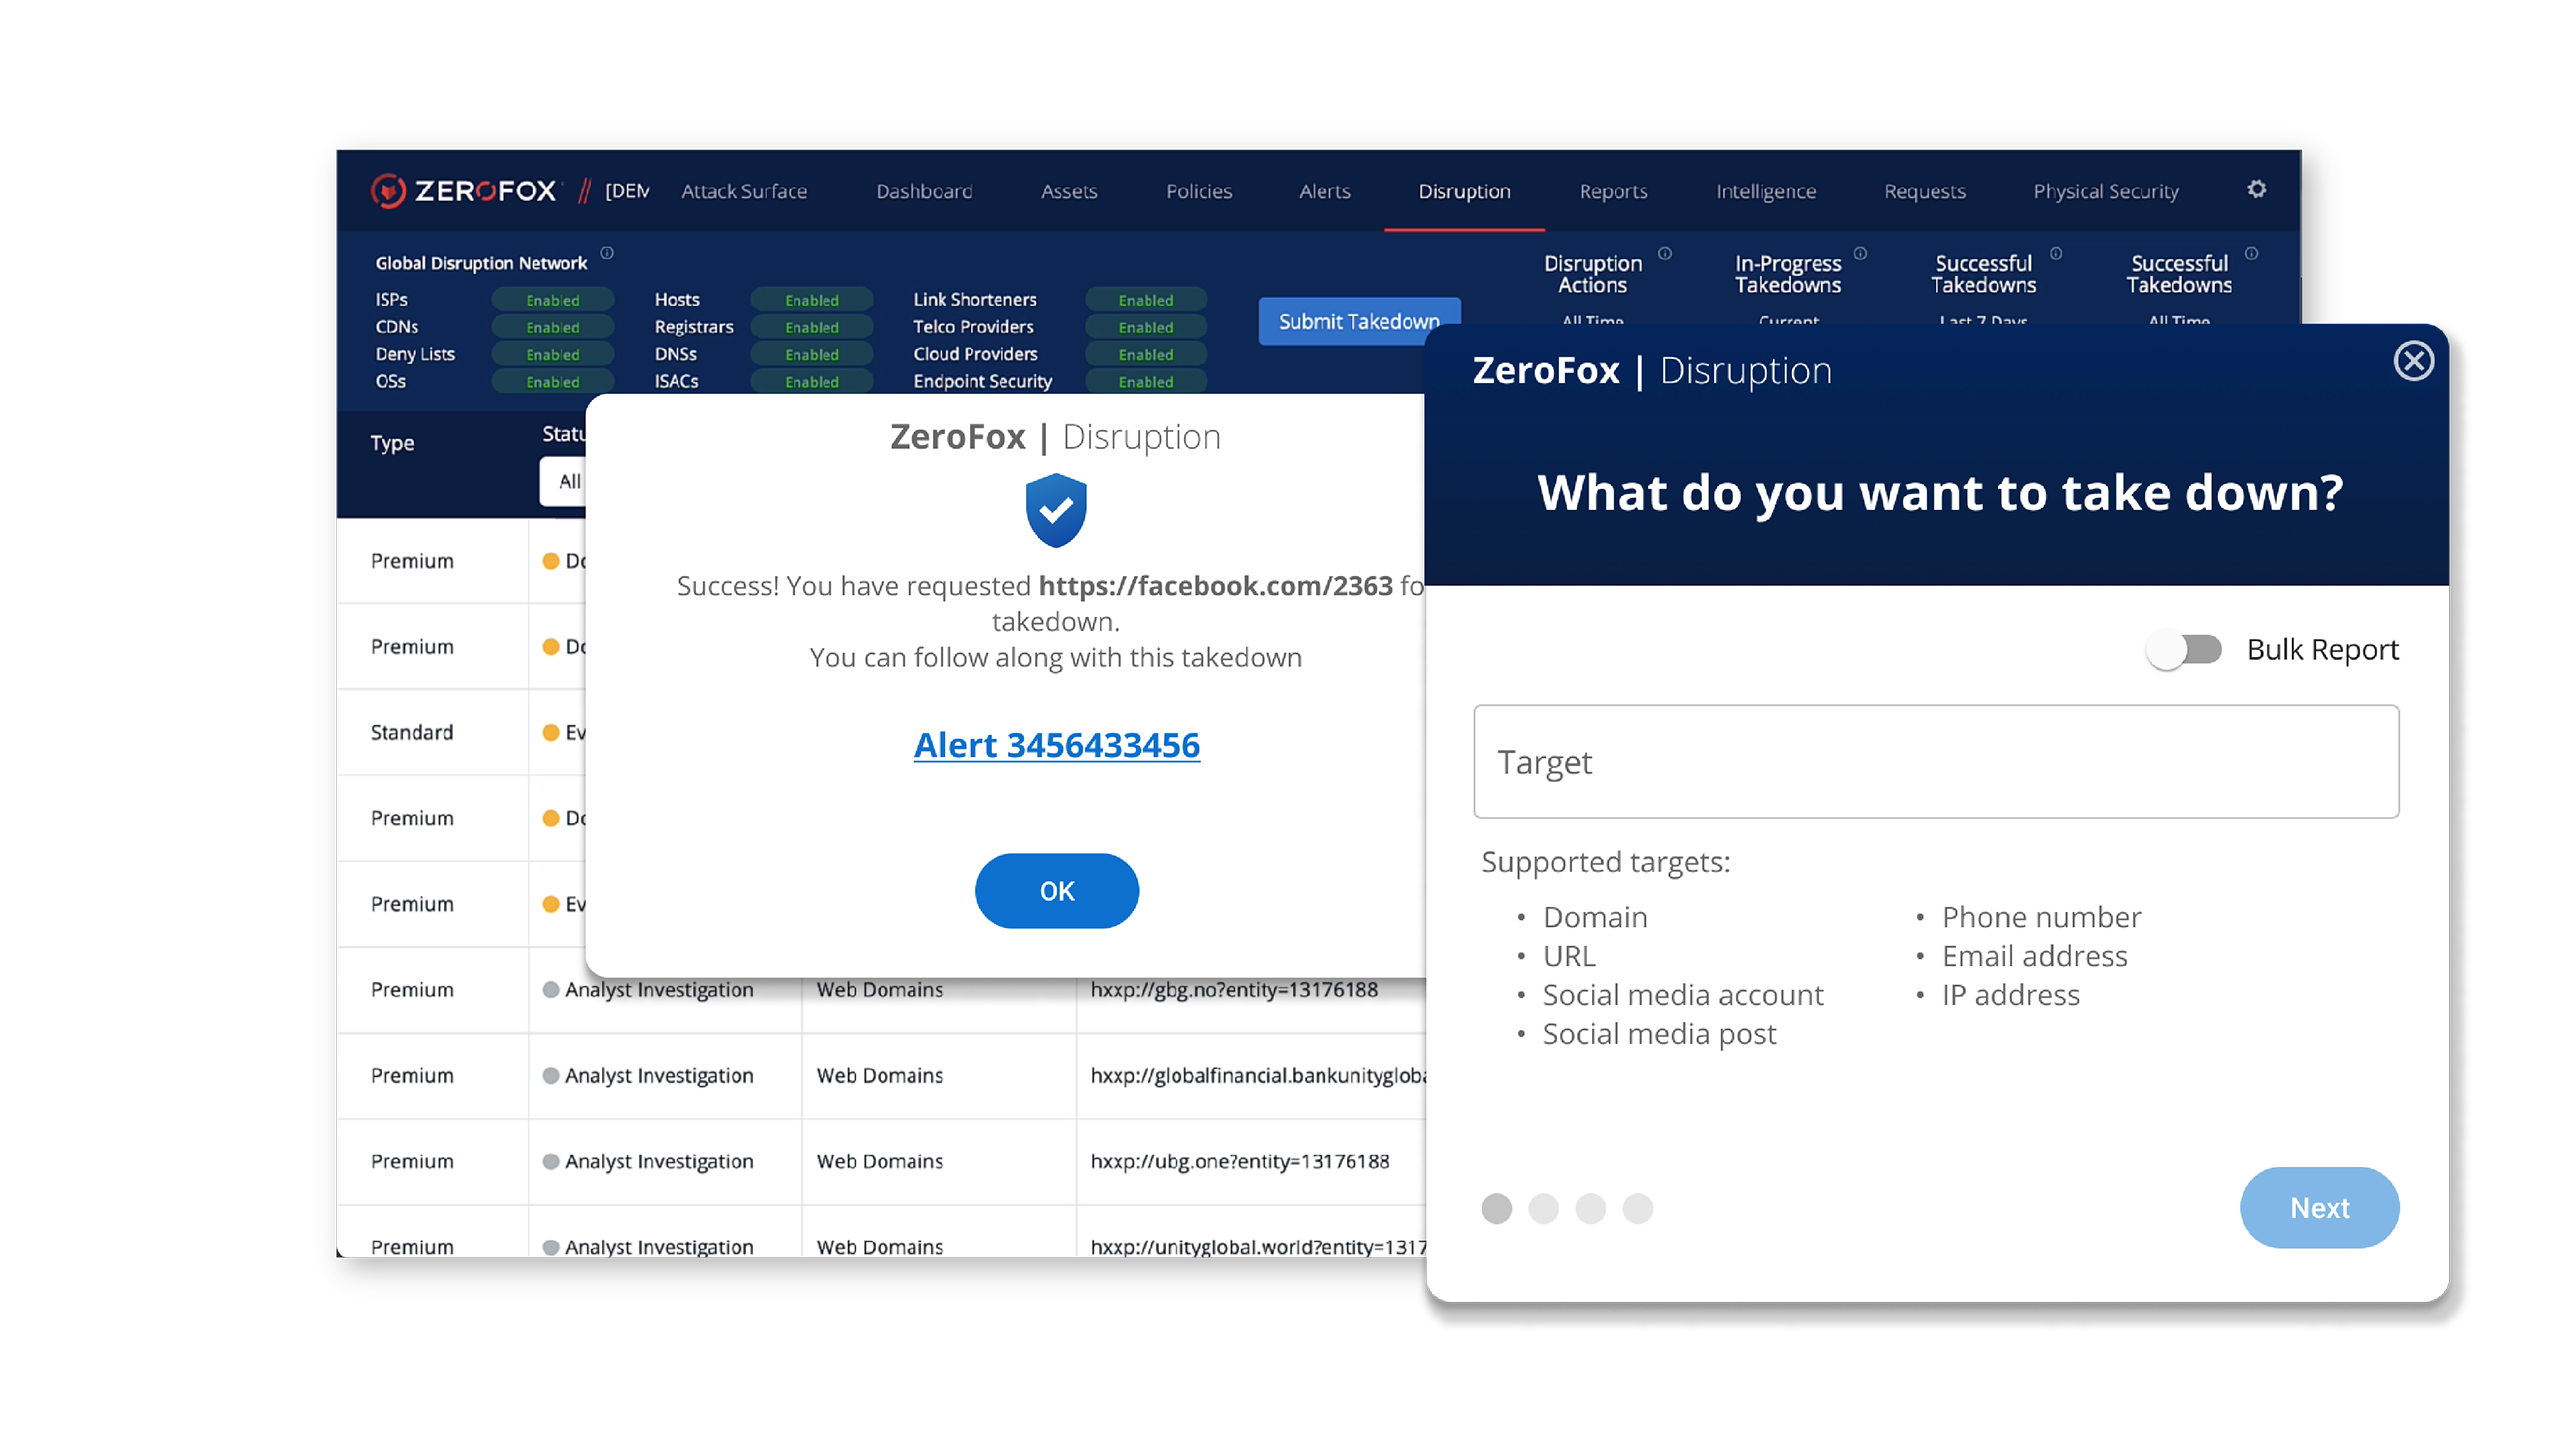The width and height of the screenshot is (2550, 1434).
Task: Select the Intelligence navigation tab
Action: pos(1765,189)
